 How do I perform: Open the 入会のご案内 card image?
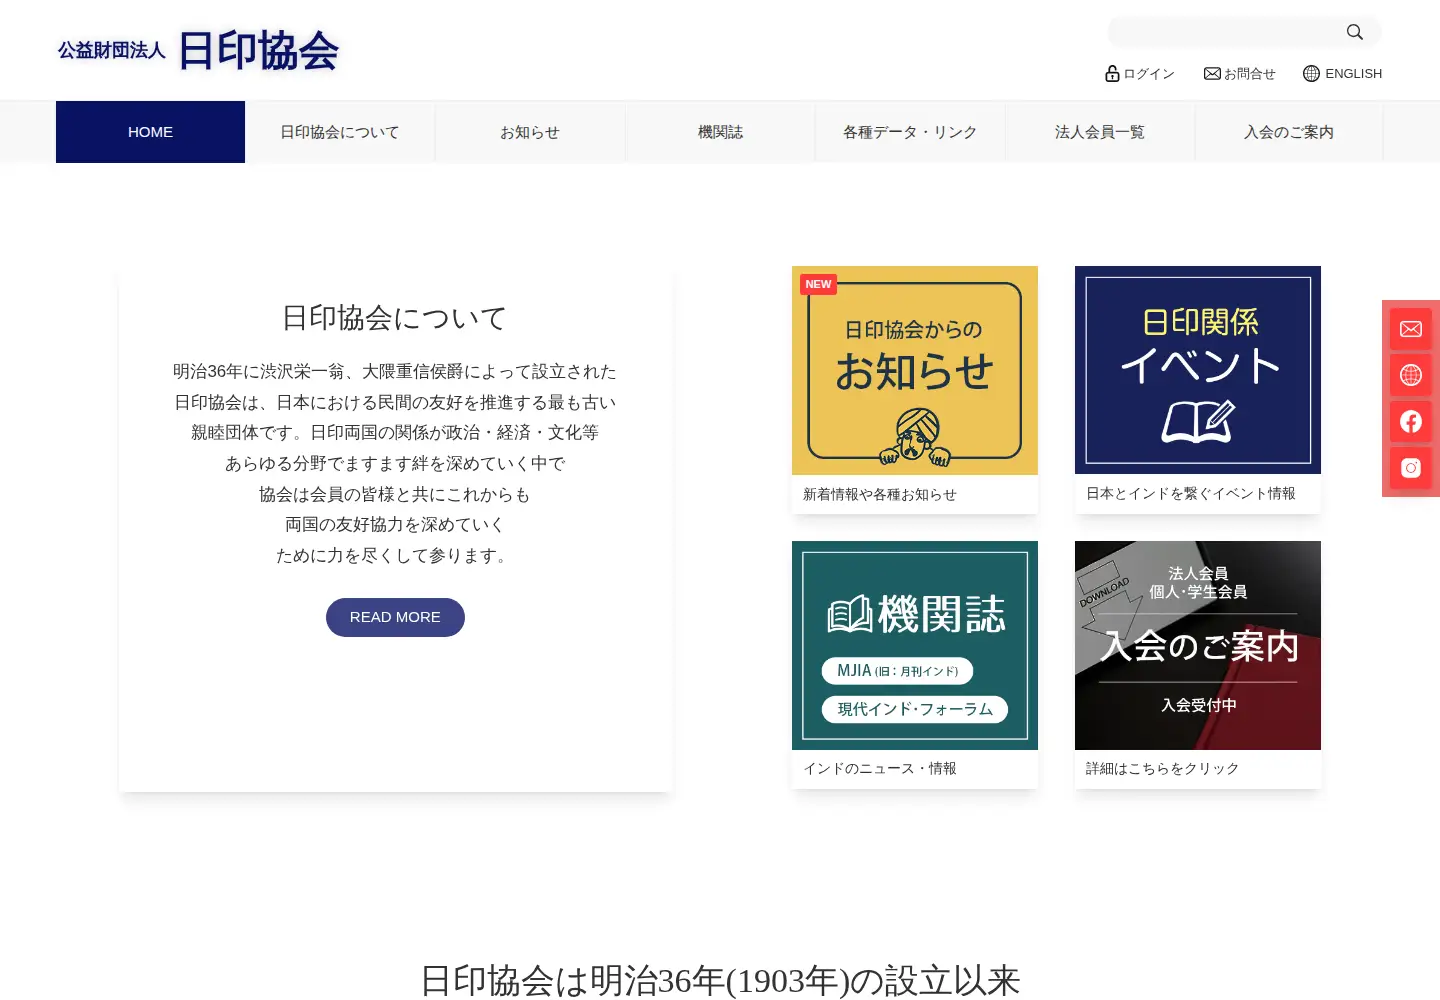coord(1198,645)
